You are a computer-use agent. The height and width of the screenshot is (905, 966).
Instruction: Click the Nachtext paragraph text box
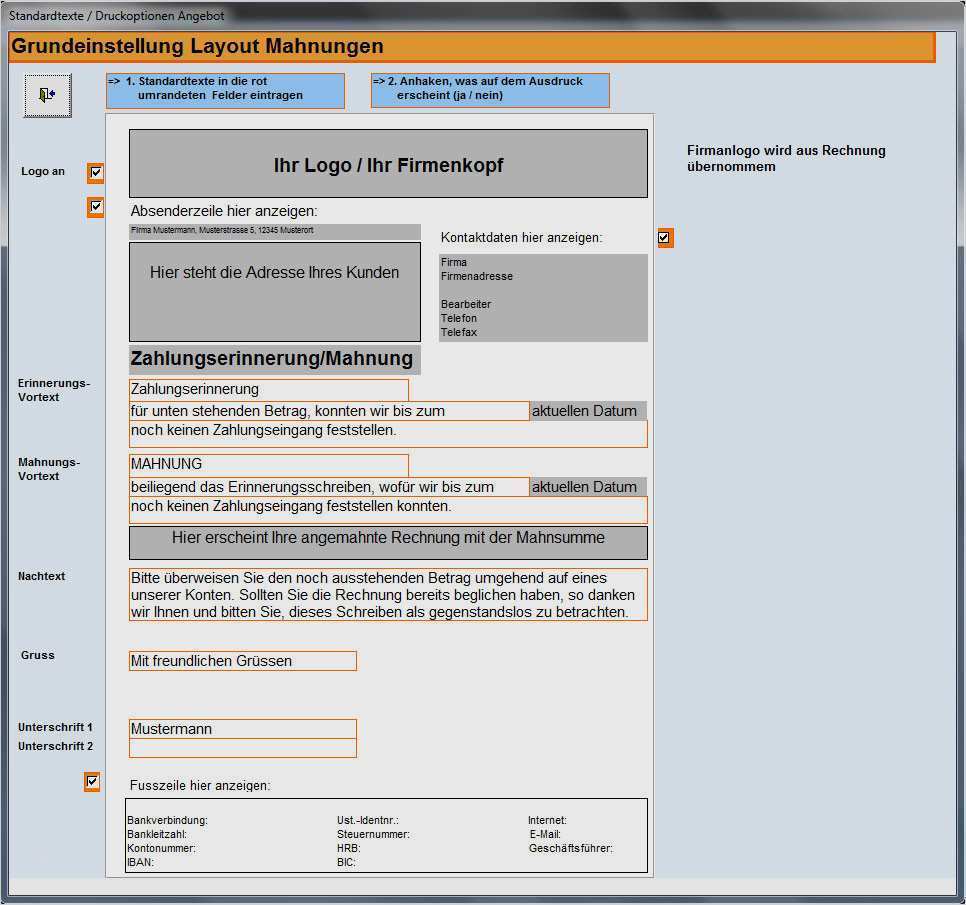click(x=388, y=594)
